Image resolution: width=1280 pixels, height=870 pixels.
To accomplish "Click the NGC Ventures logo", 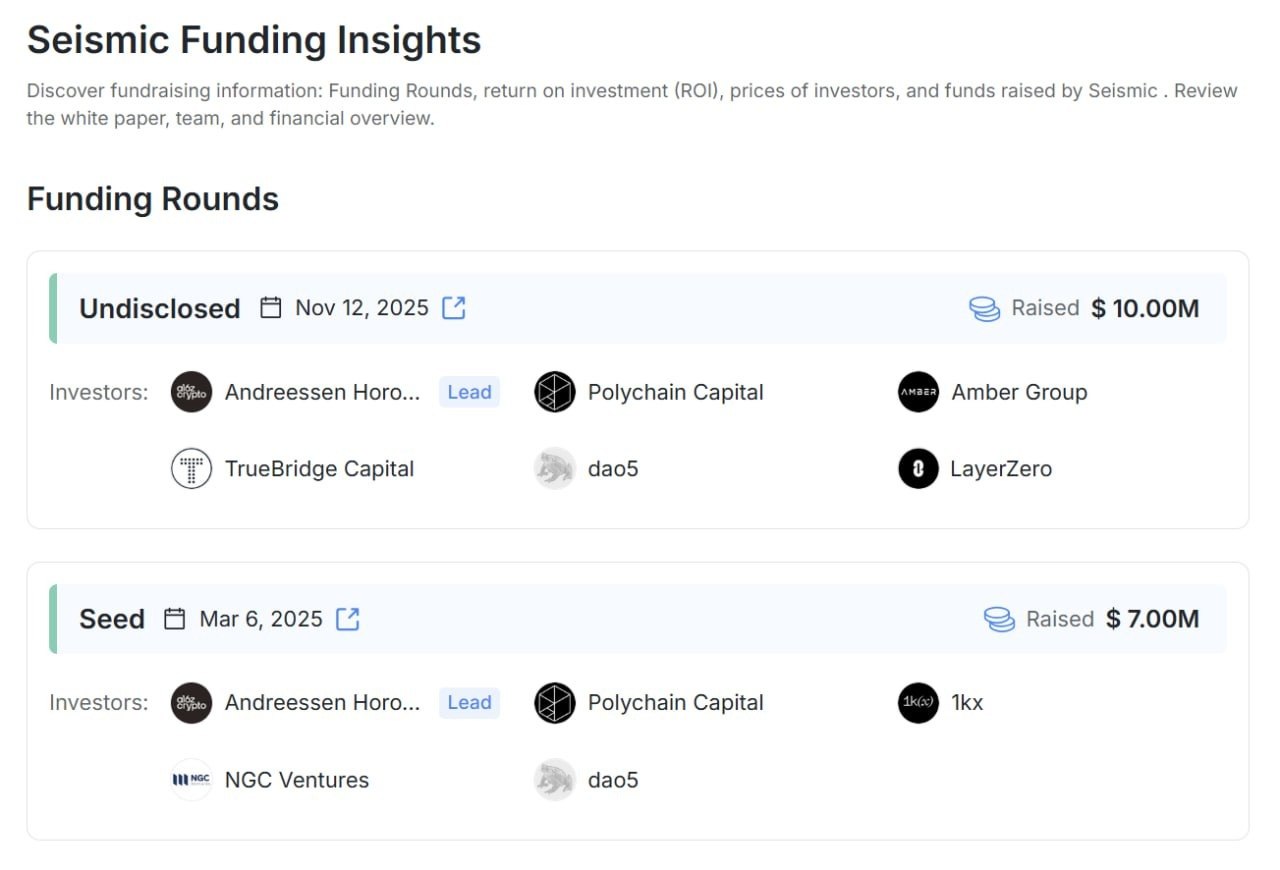I will pyautogui.click(x=191, y=780).
